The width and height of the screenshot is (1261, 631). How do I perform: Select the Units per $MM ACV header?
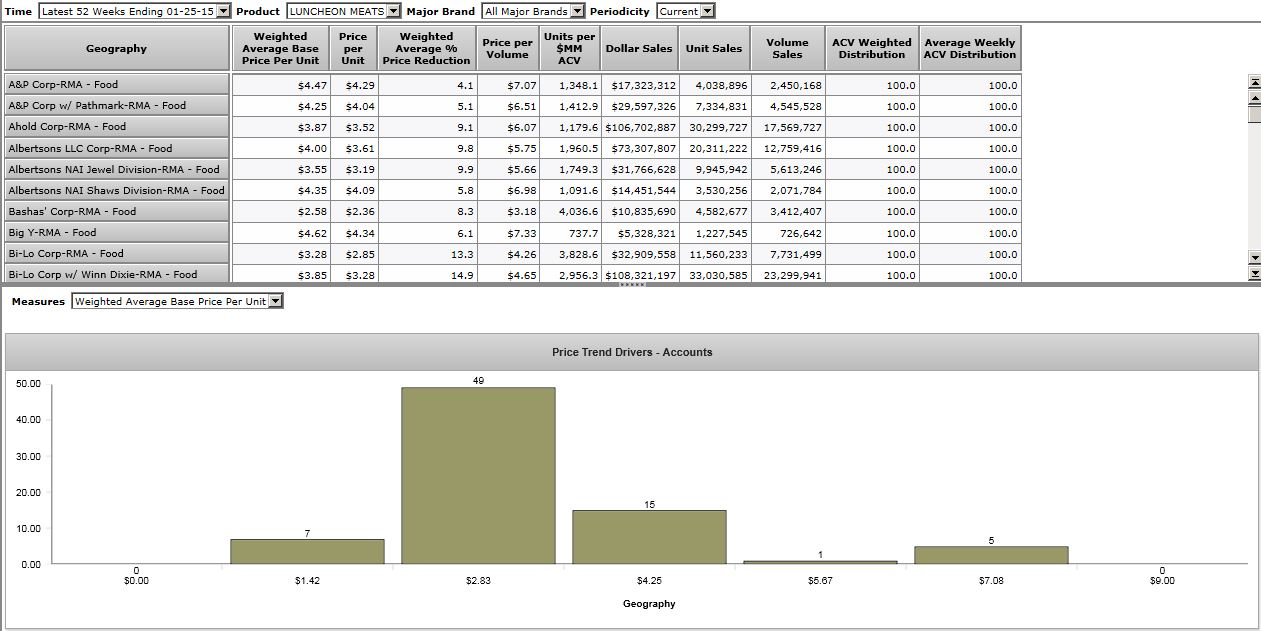click(x=569, y=49)
